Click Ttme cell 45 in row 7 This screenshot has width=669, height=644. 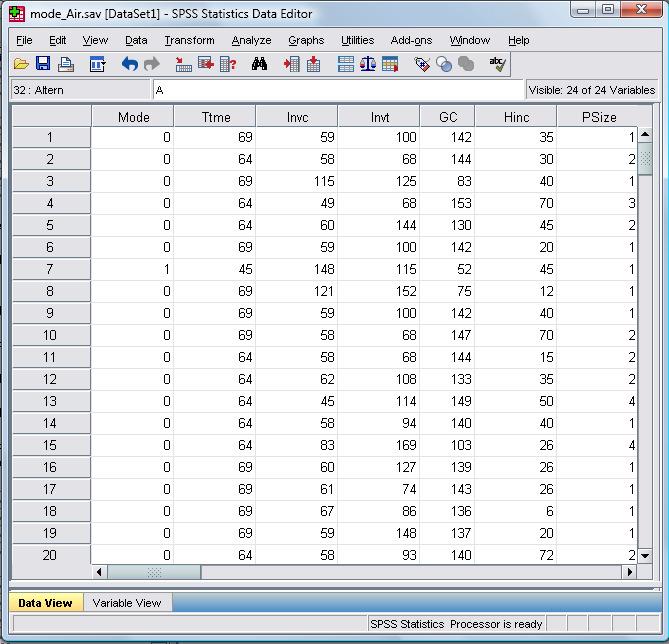coord(215,269)
